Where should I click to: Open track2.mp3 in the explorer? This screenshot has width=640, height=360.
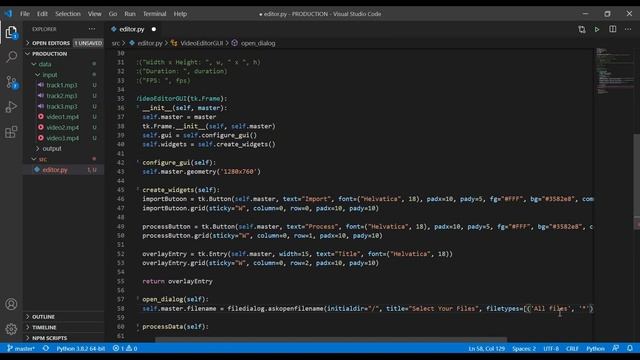click(x=64, y=96)
